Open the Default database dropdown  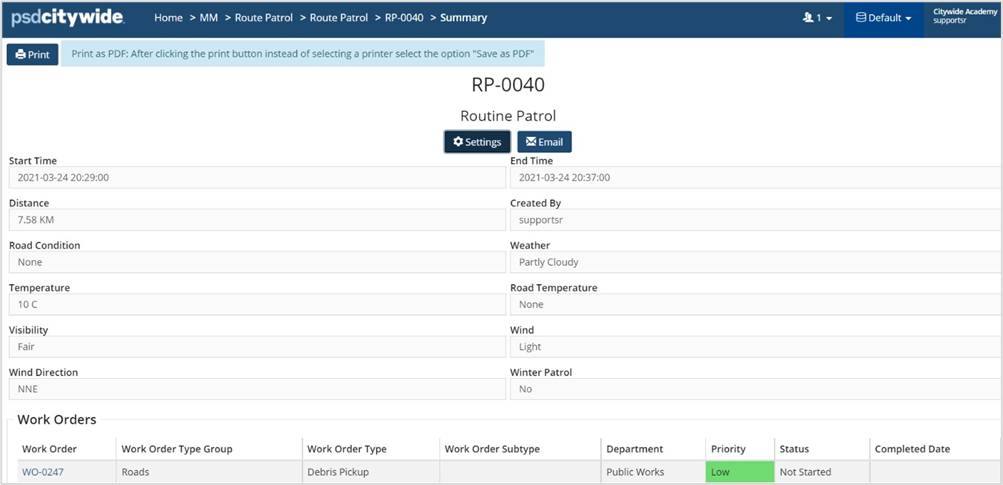(x=883, y=18)
